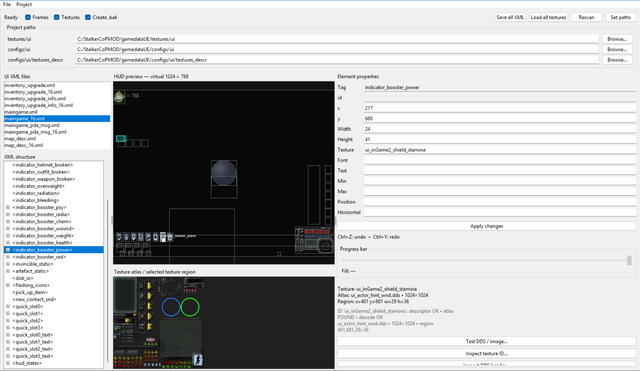The width and height of the screenshot is (640, 371).
Task: Open the Project menu
Action: (24, 4)
